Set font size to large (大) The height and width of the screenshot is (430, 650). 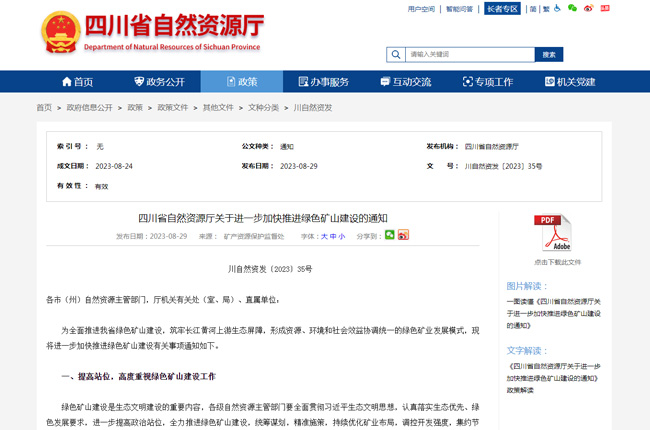coord(323,236)
